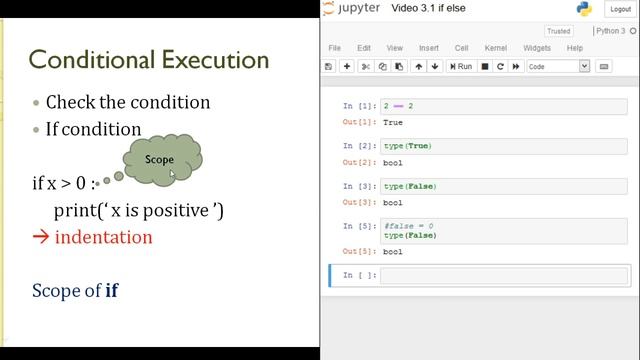The height and width of the screenshot is (360, 640).
Task: Select cell In [2] with type(True)
Action: tap(504, 146)
